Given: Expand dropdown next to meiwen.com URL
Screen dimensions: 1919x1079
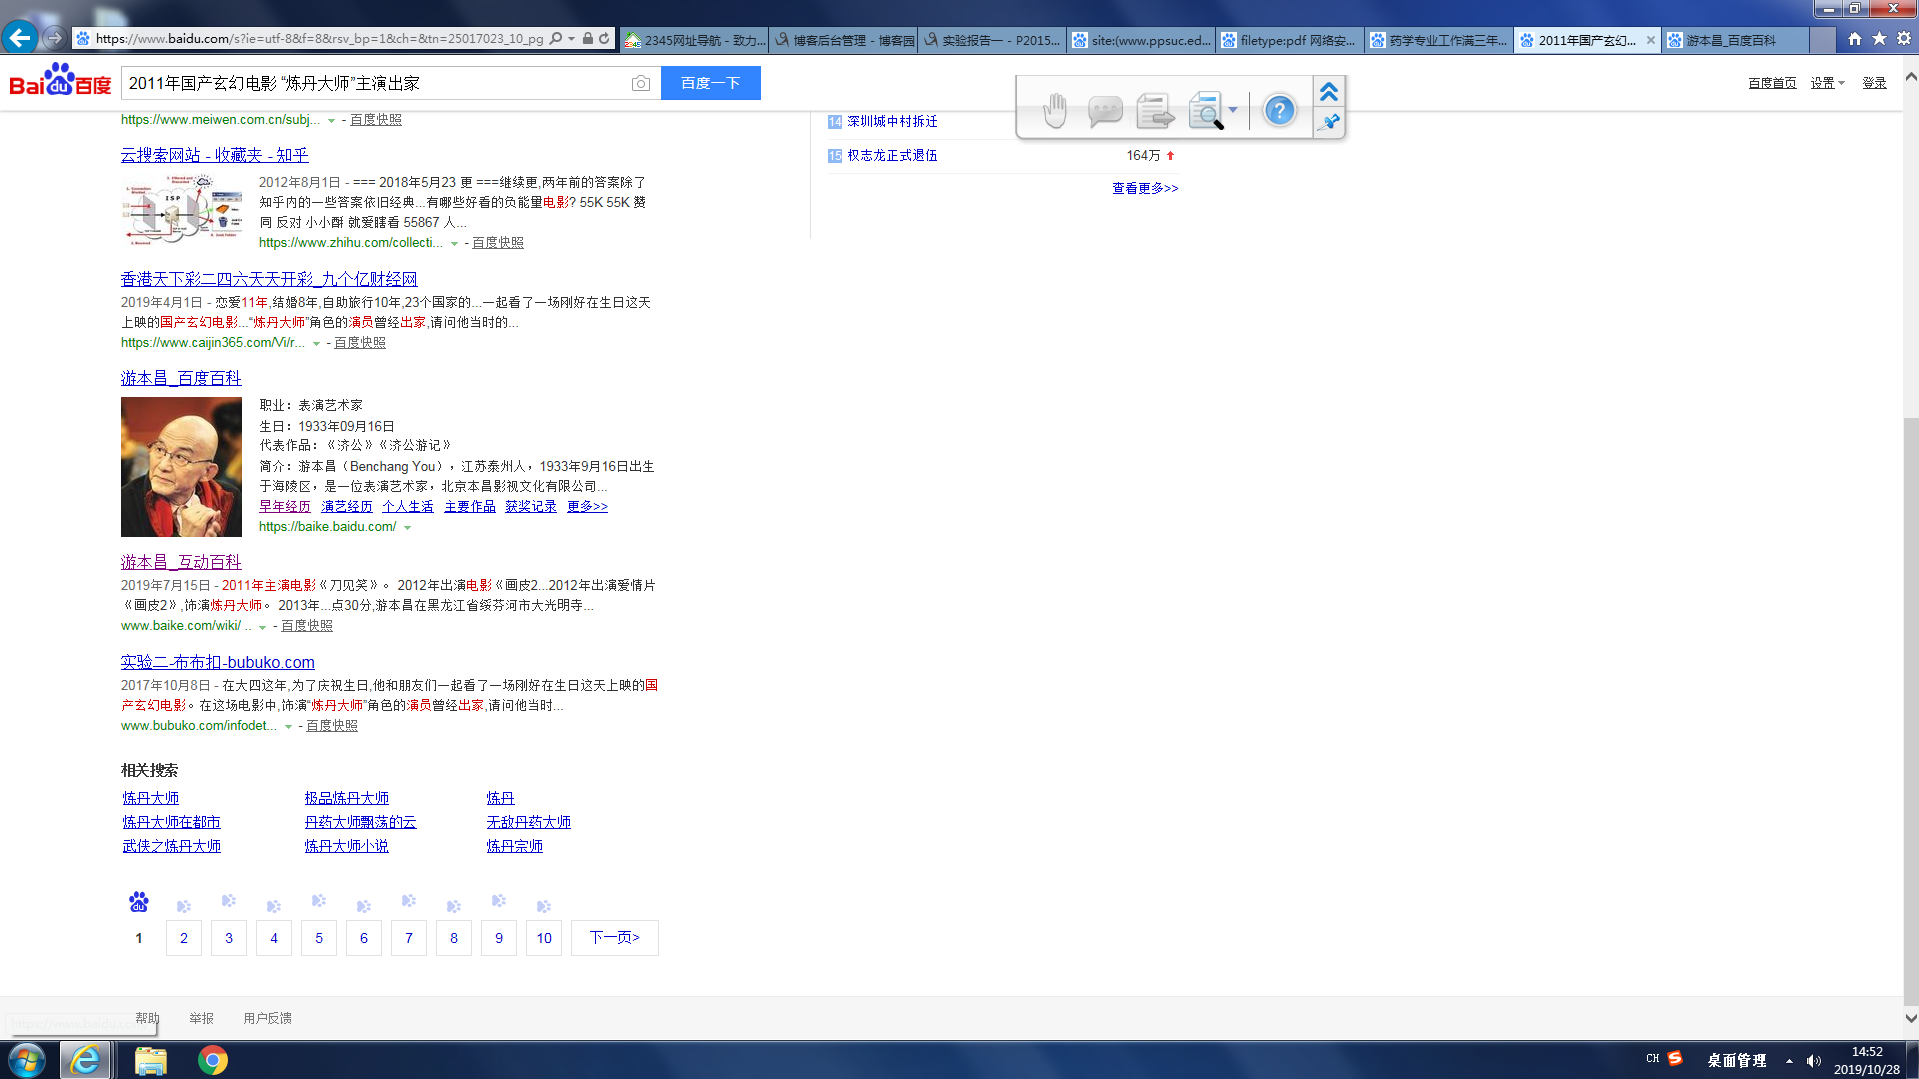Looking at the screenshot, I should [x=331, y=120].
